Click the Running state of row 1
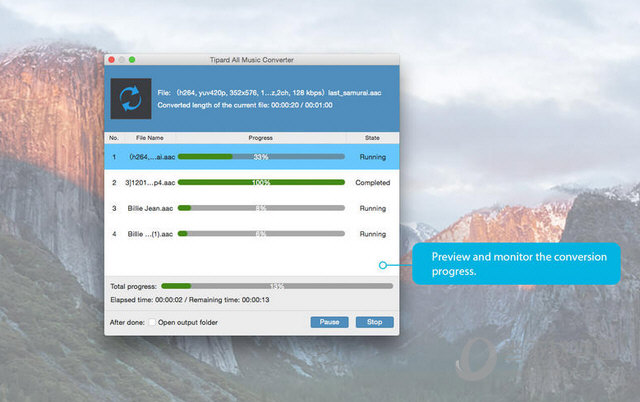The height and width of the screenshot is (402, 640). pyautogui.click(x=373, y=157)
